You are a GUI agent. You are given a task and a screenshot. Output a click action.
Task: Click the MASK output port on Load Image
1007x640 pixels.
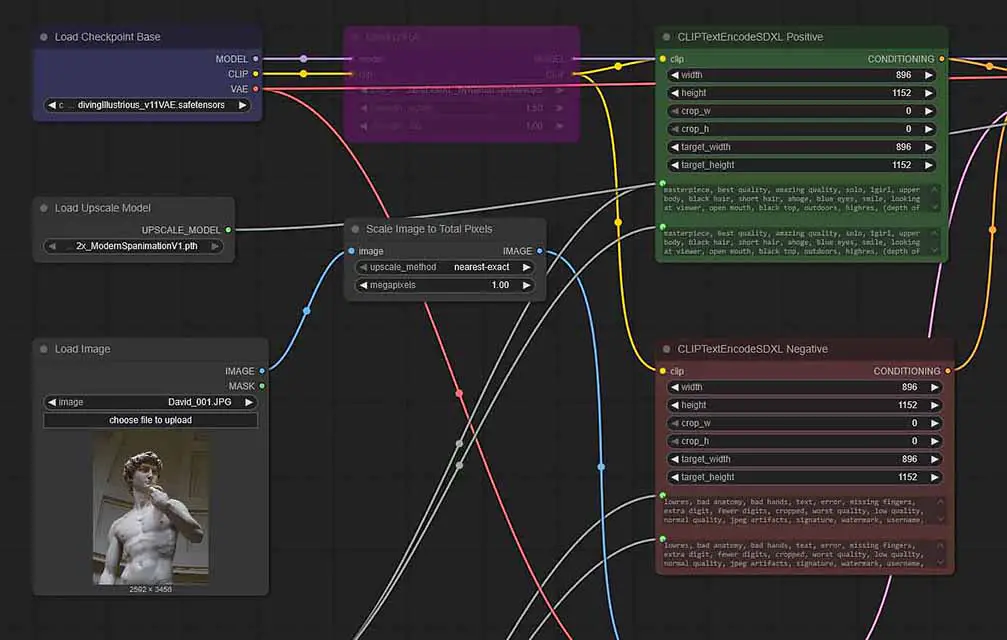point(262,385)
